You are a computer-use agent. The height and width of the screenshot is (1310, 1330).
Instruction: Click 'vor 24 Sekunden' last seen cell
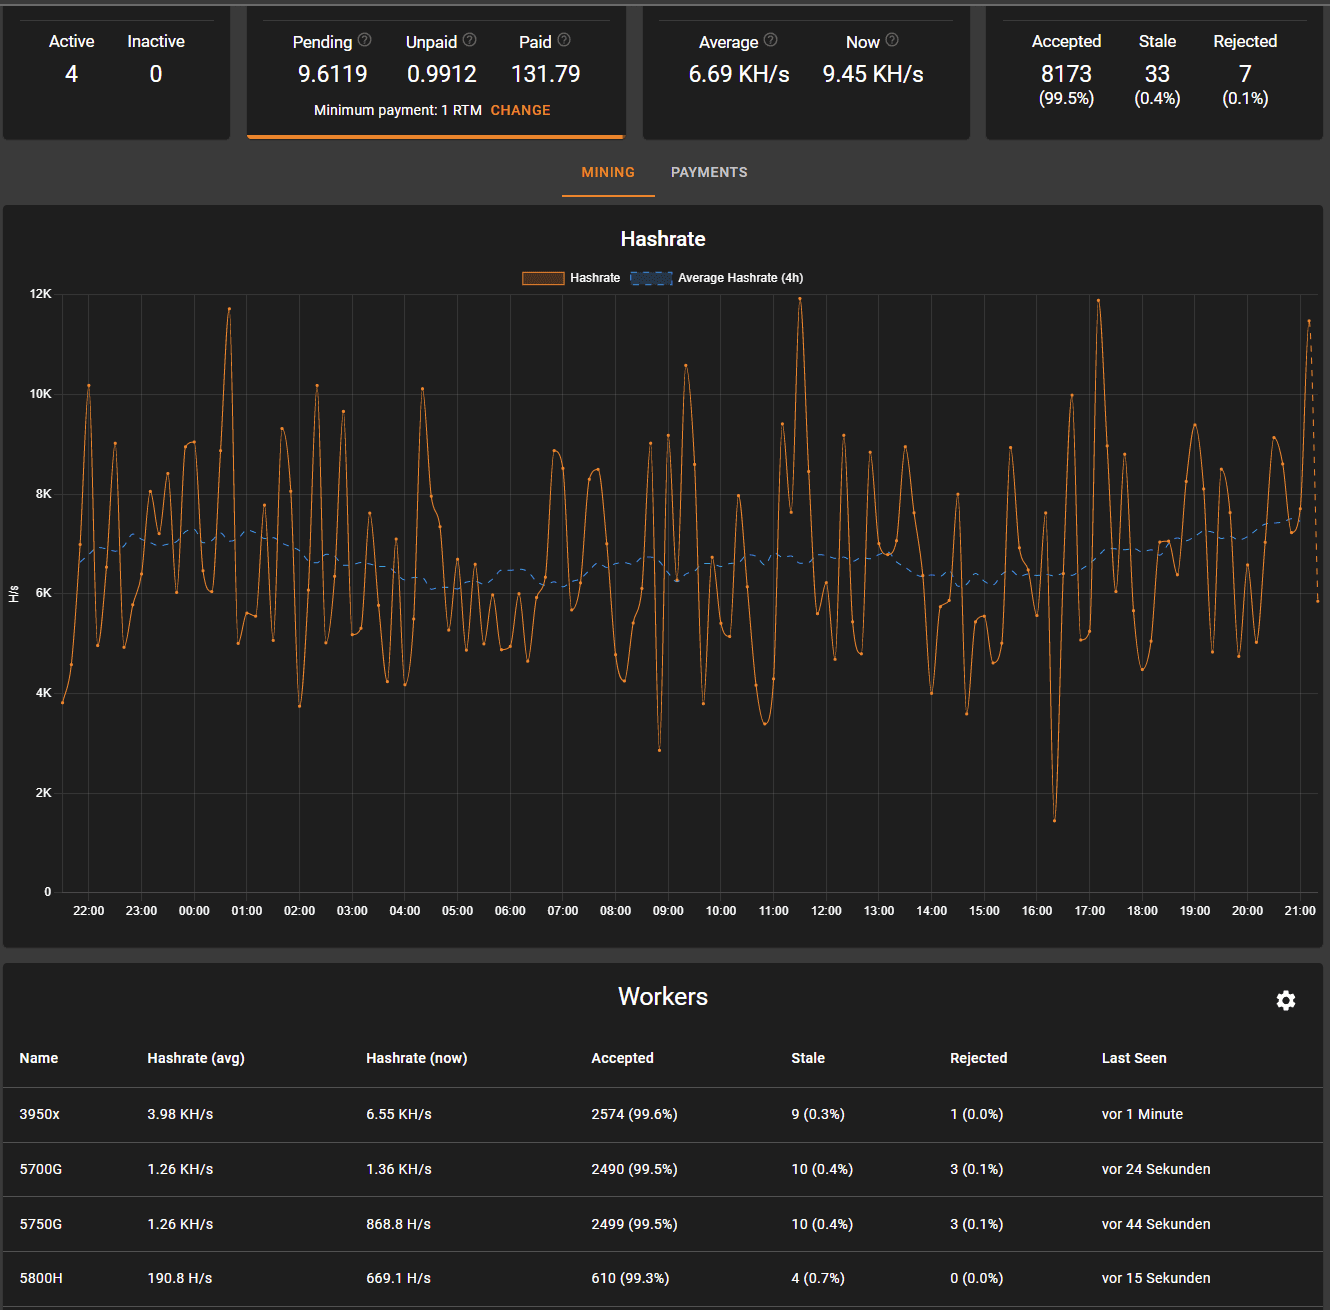coord(1156,1169)
